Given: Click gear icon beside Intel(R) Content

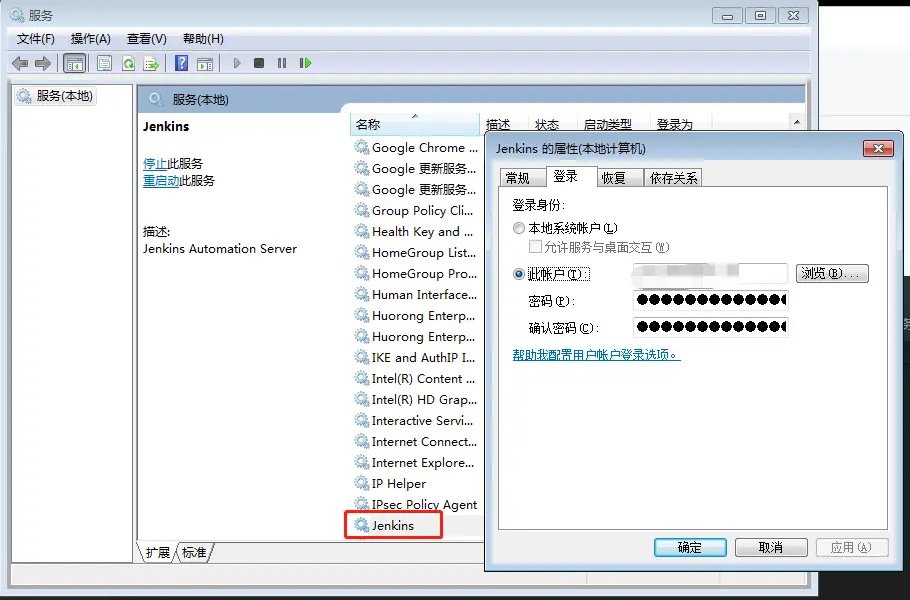Looking at the screenshot, I should pos(362,378).
